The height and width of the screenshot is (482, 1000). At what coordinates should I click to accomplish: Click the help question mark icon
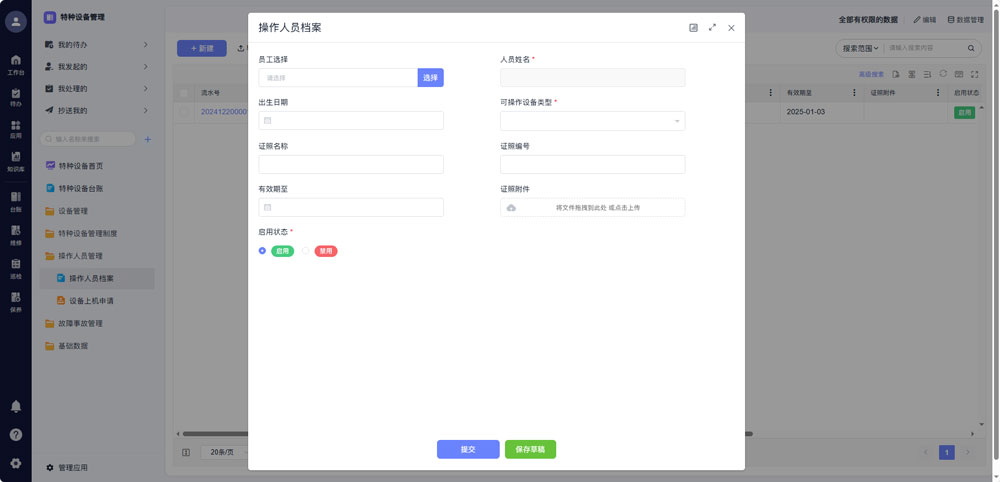(15, 435)
